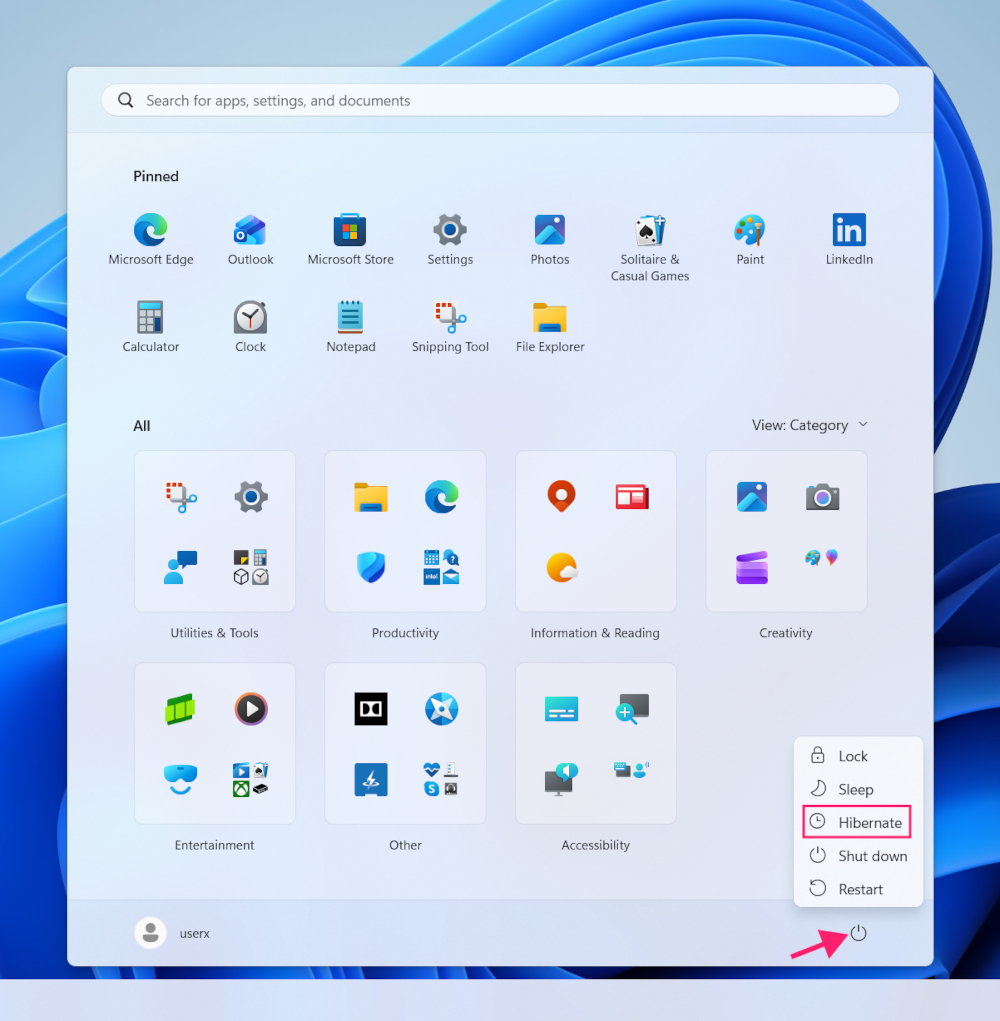Open File Explorer in Productivity folder
This screenshot has height=1021, width=1000.
(x=370, y=497)
